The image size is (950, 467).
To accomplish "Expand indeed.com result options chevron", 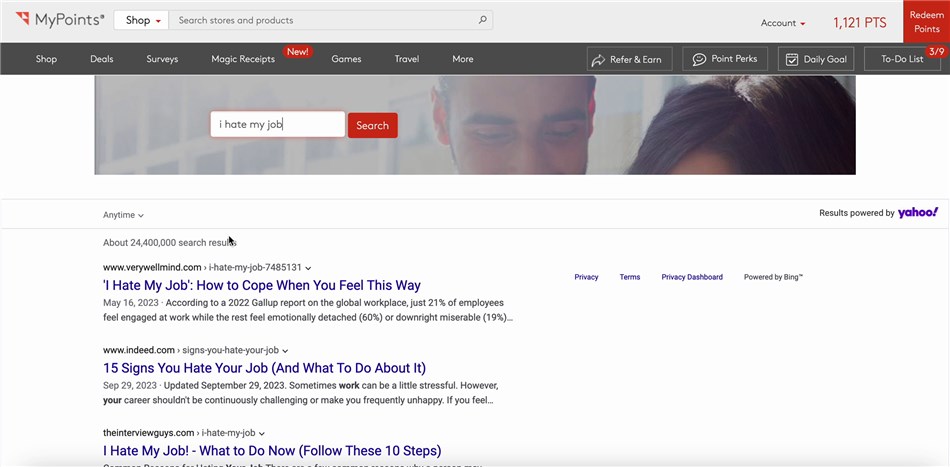I will coord(285,351).
